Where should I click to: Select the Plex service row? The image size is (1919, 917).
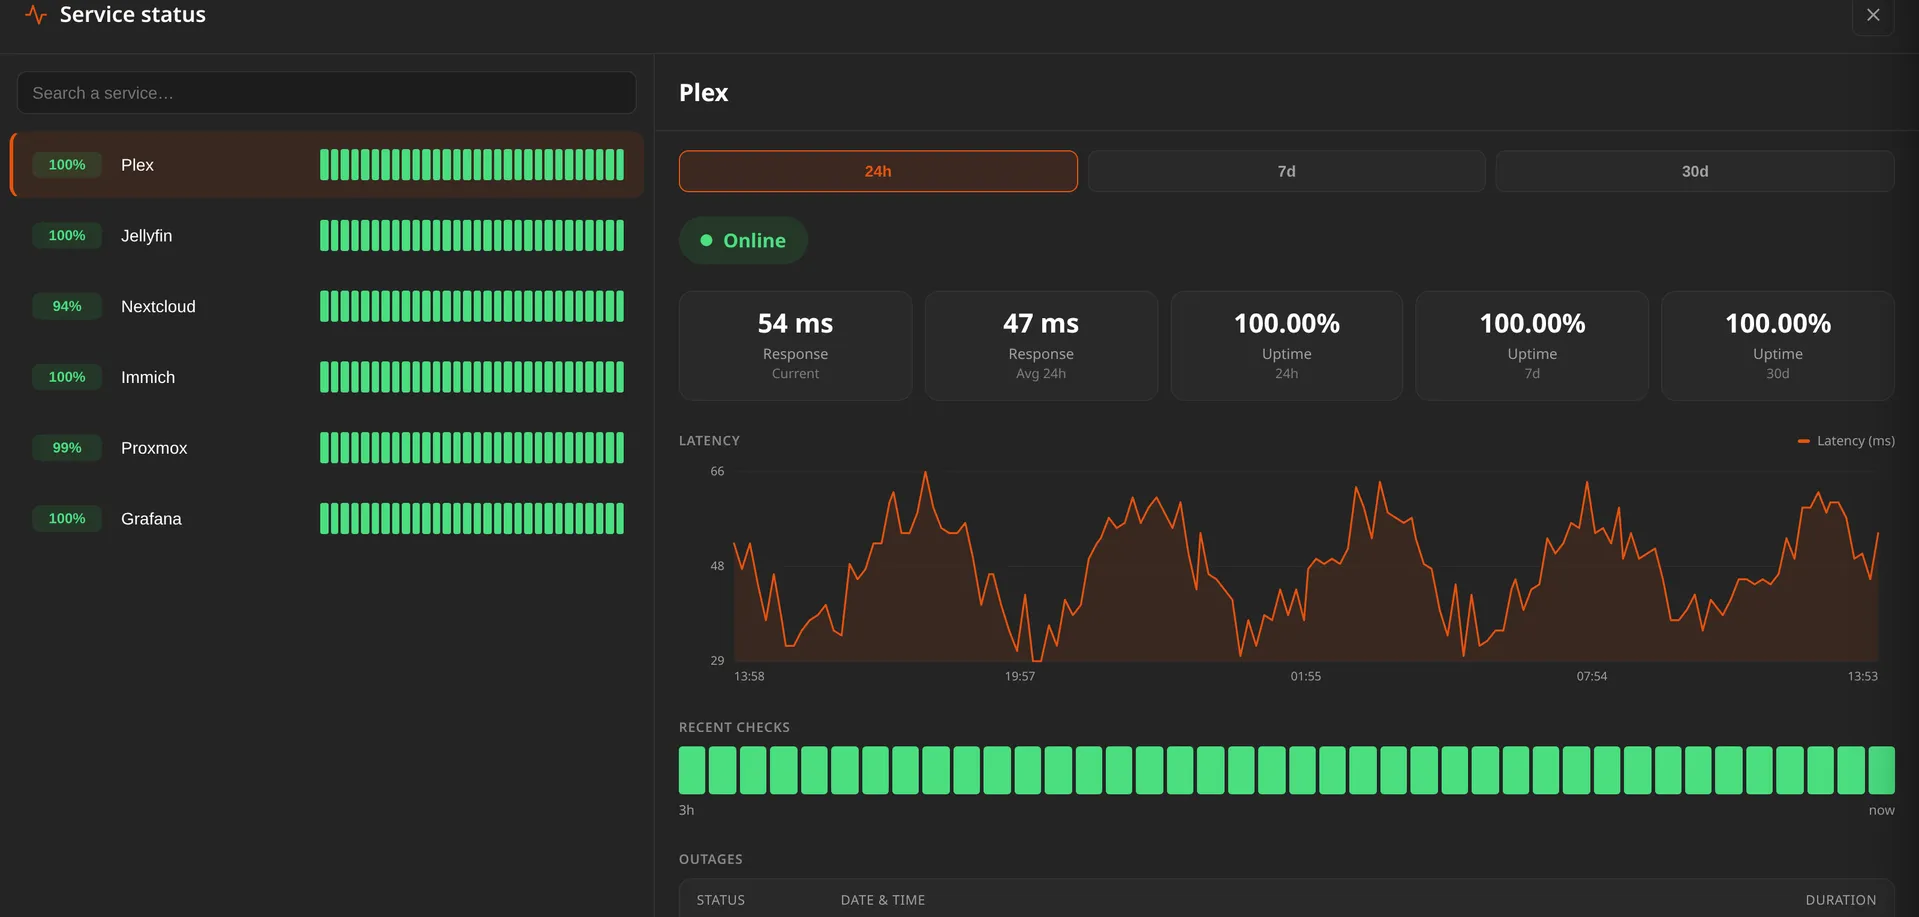327,165
